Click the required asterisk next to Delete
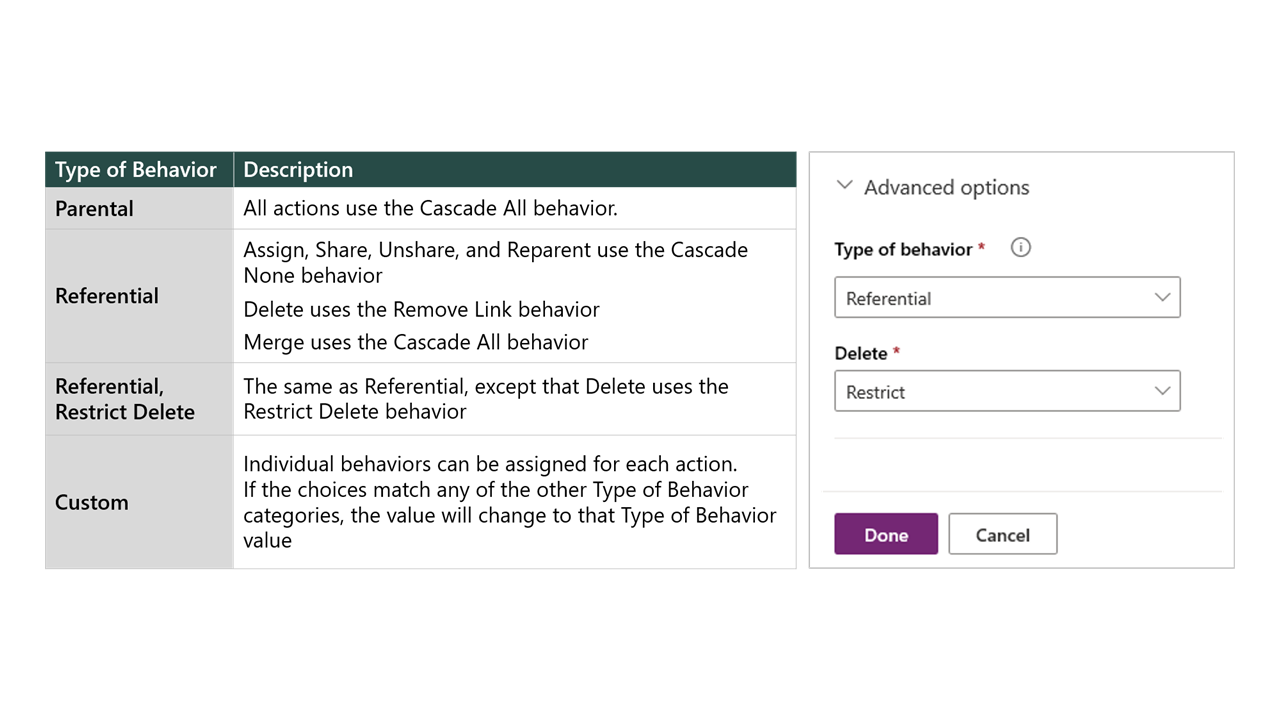This screenshot has height=720, width=1280. (896, 352)
